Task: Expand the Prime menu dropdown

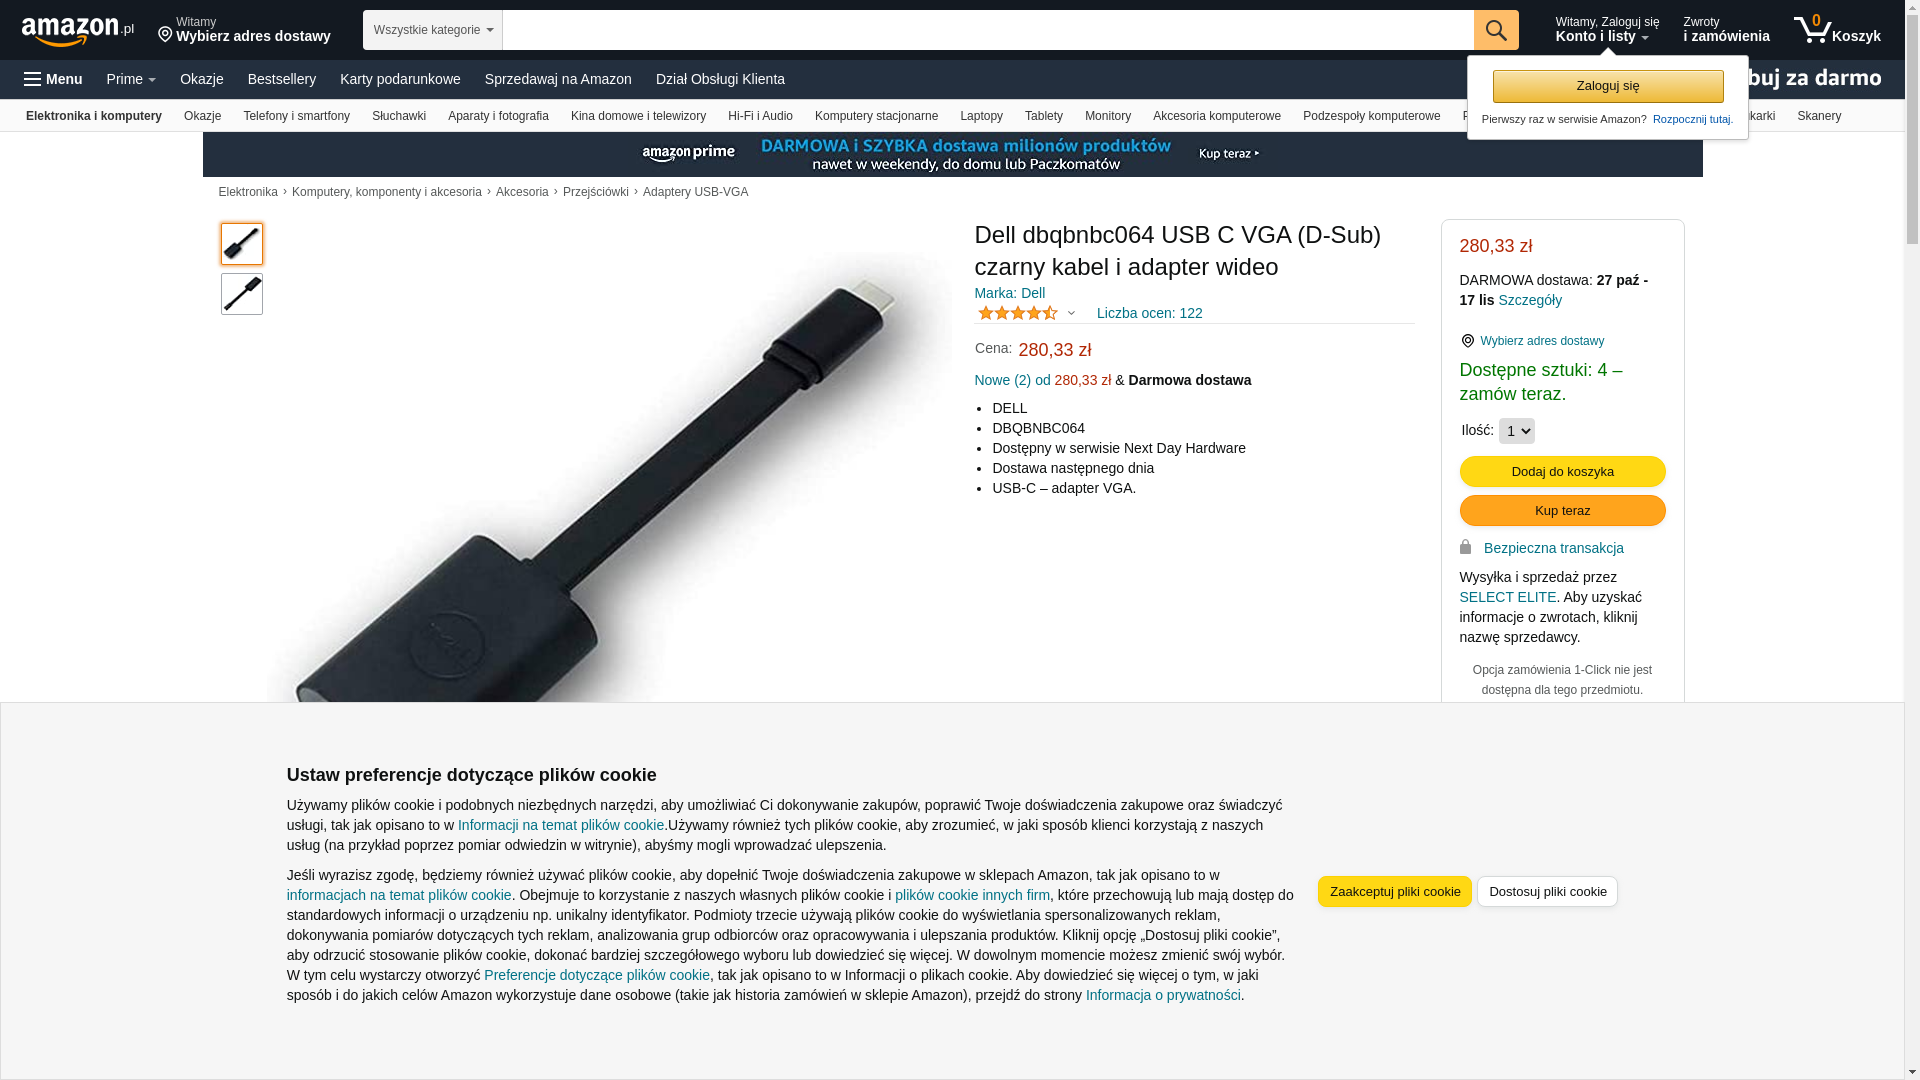Action: [131, 79]
